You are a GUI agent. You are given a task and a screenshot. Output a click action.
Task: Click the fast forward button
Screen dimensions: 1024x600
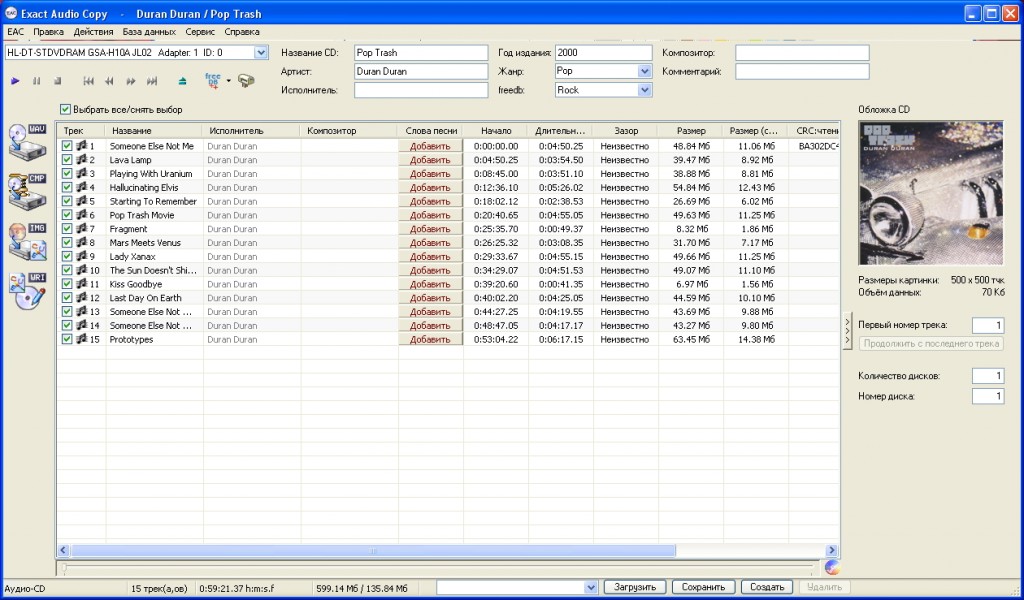click(131, 81)
